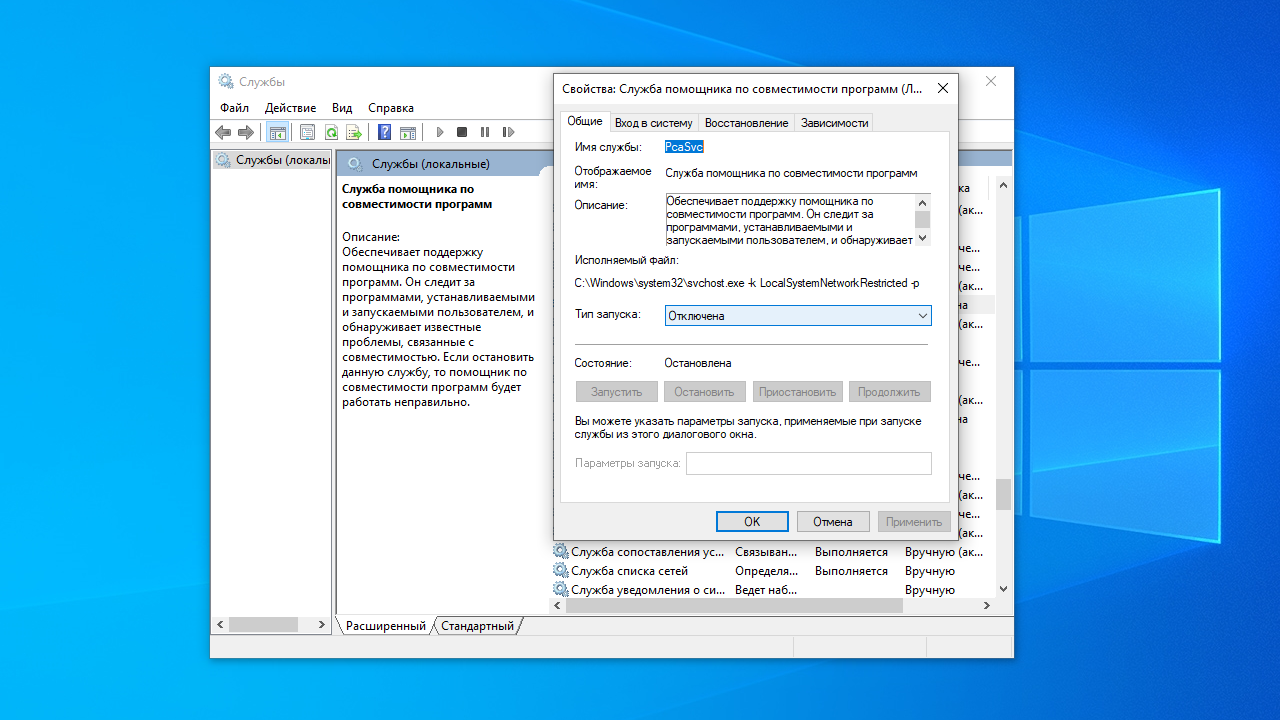Click the Forward arrow in Services toolbar
Viewport: 1280px width, 720px height.
(246, 132)
